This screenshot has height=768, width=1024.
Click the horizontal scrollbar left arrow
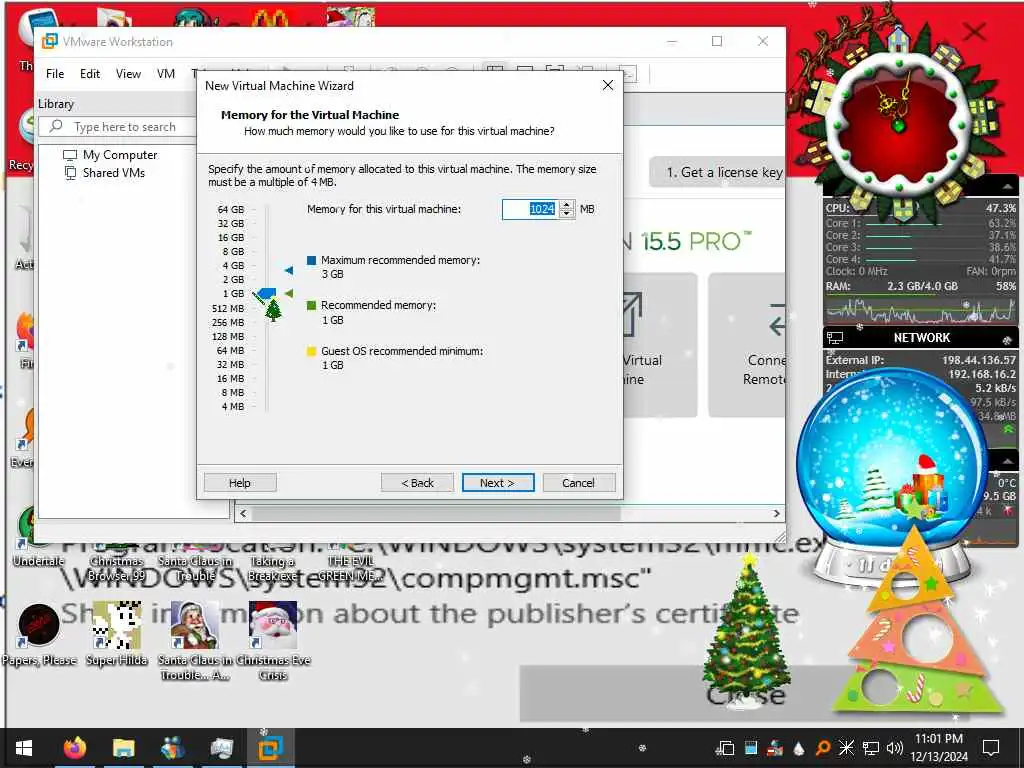(x=243, y=513)
